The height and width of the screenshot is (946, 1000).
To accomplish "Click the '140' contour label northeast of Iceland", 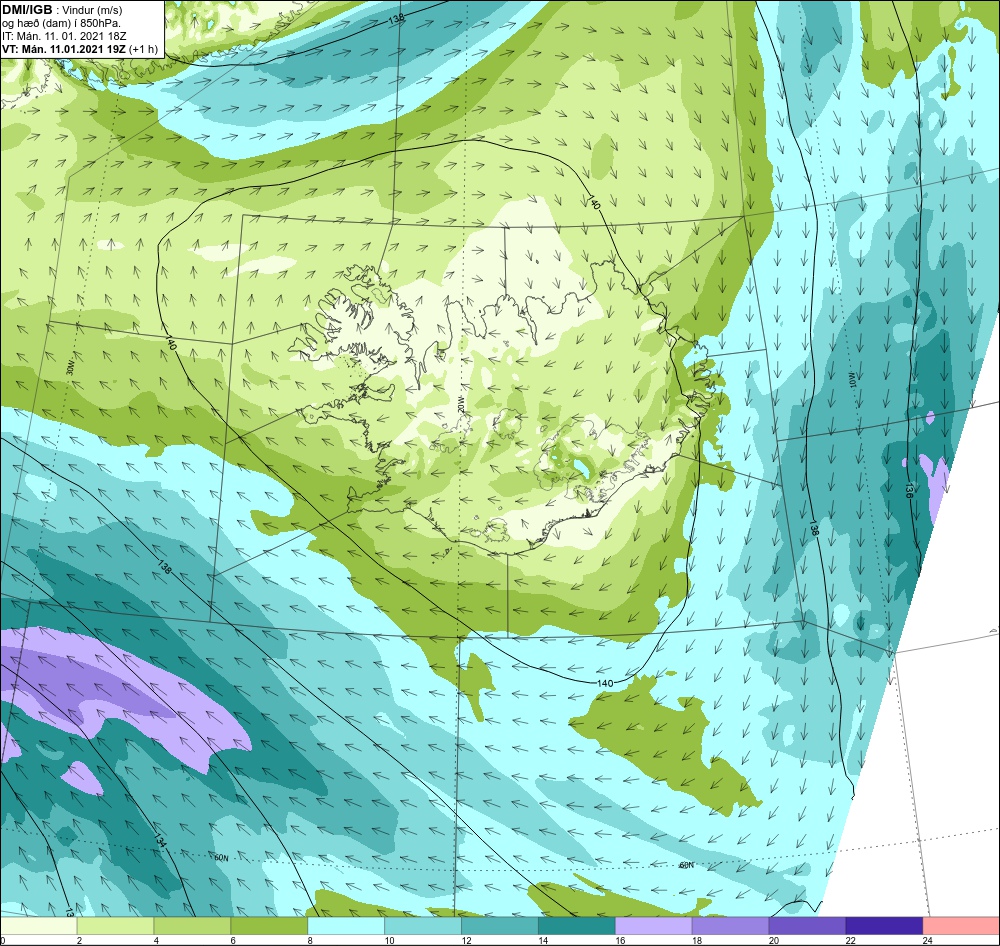I will pyautogui.click(x=595, y=203).
